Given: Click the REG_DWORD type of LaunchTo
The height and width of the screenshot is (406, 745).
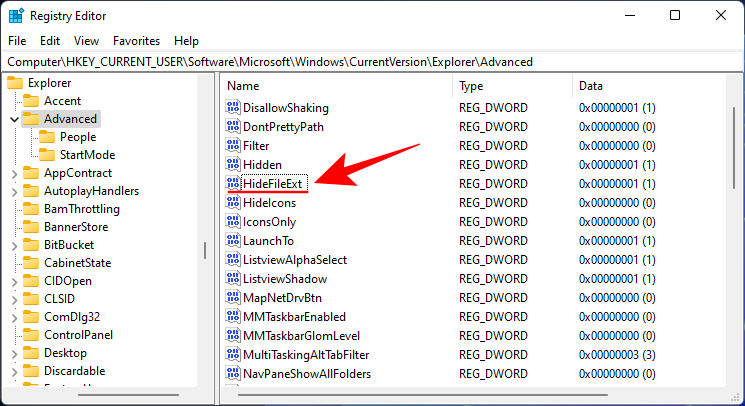Looking at the screenshot, I should [493, 241].
